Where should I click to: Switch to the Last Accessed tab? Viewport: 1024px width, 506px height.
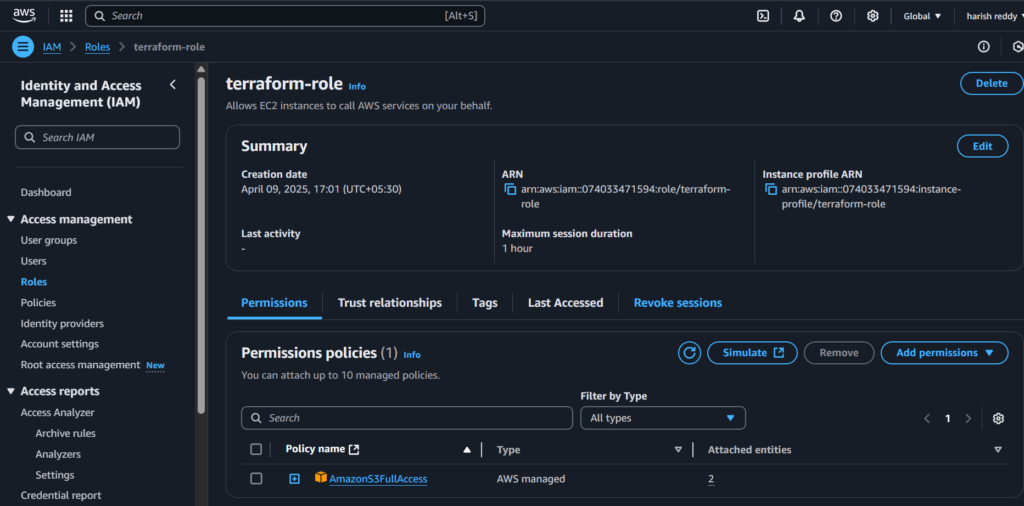click(x=566, y=303)
